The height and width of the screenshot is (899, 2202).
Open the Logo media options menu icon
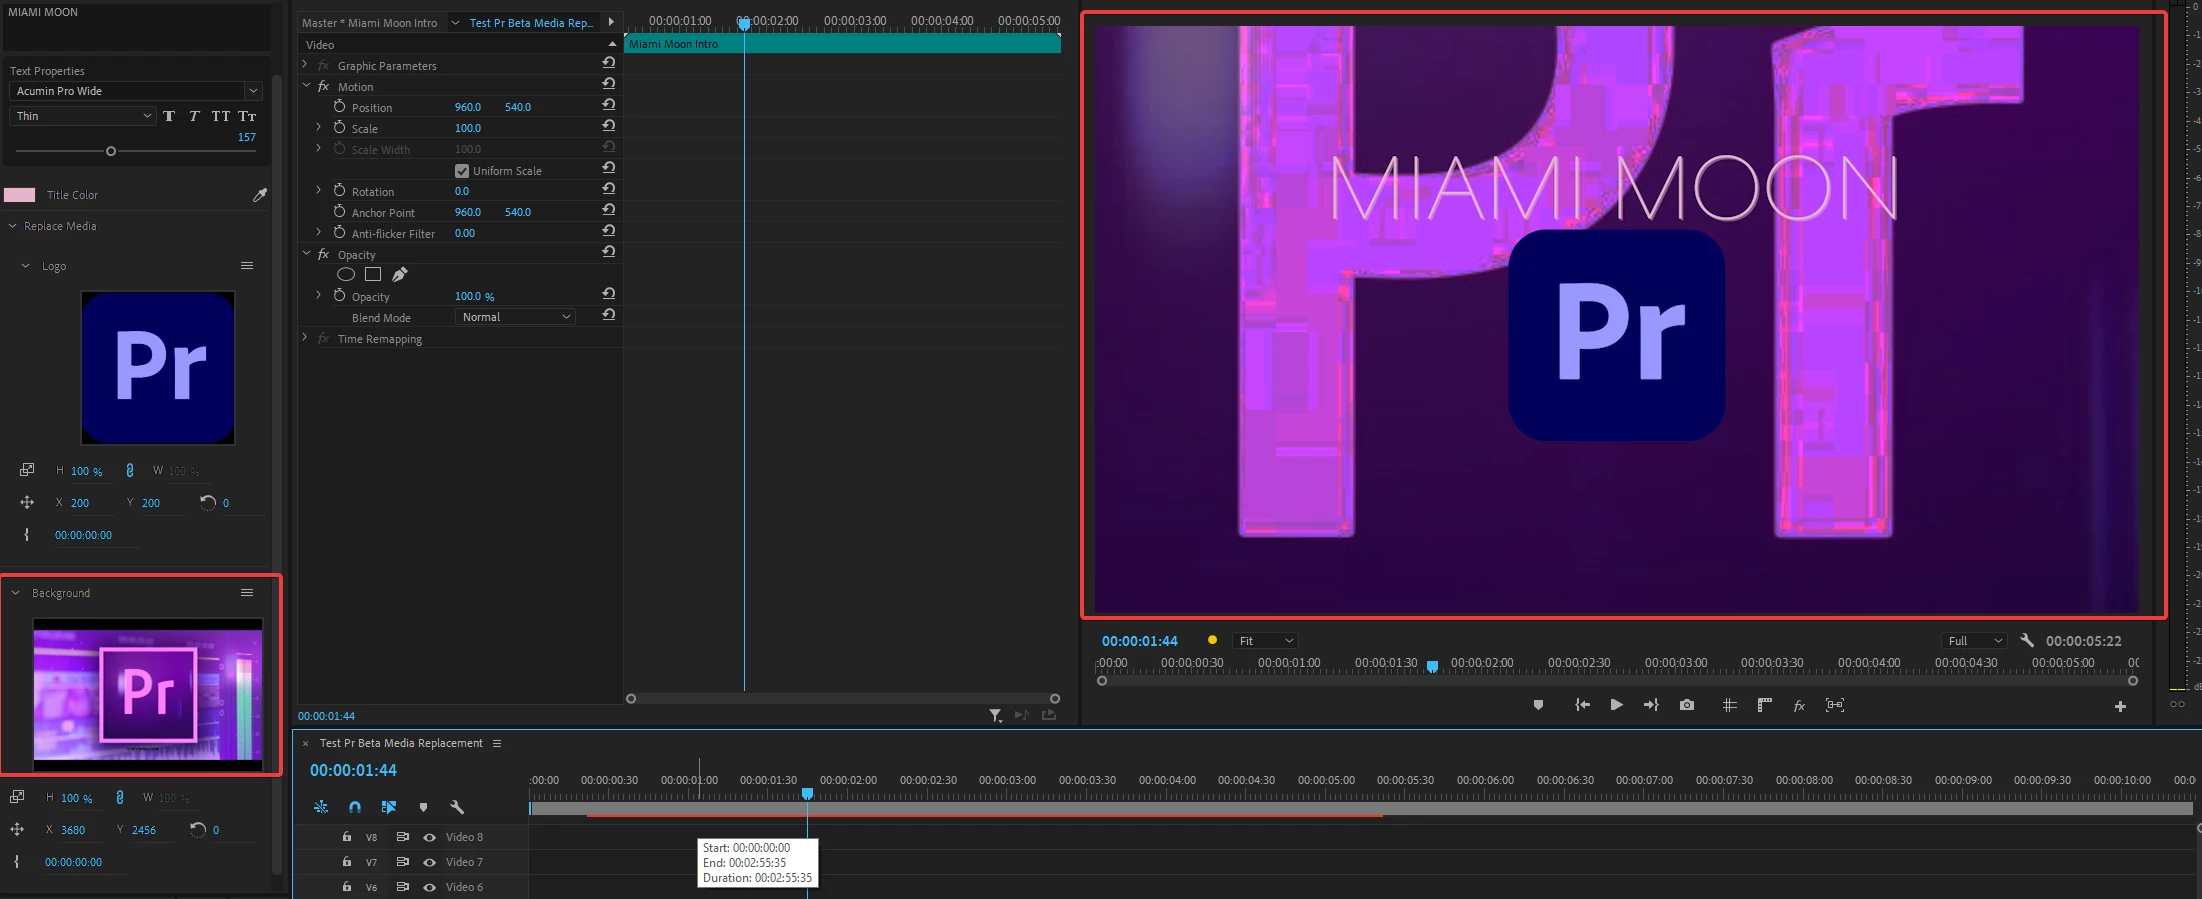[x=247, y=266]
